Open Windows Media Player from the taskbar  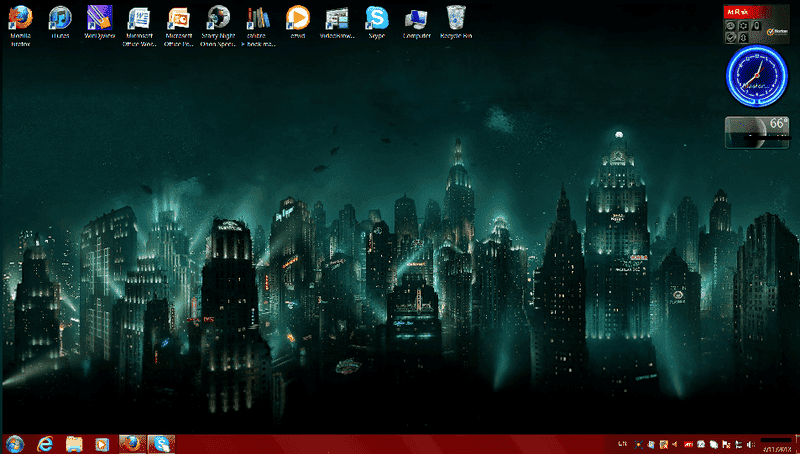[x=102, y=444]
